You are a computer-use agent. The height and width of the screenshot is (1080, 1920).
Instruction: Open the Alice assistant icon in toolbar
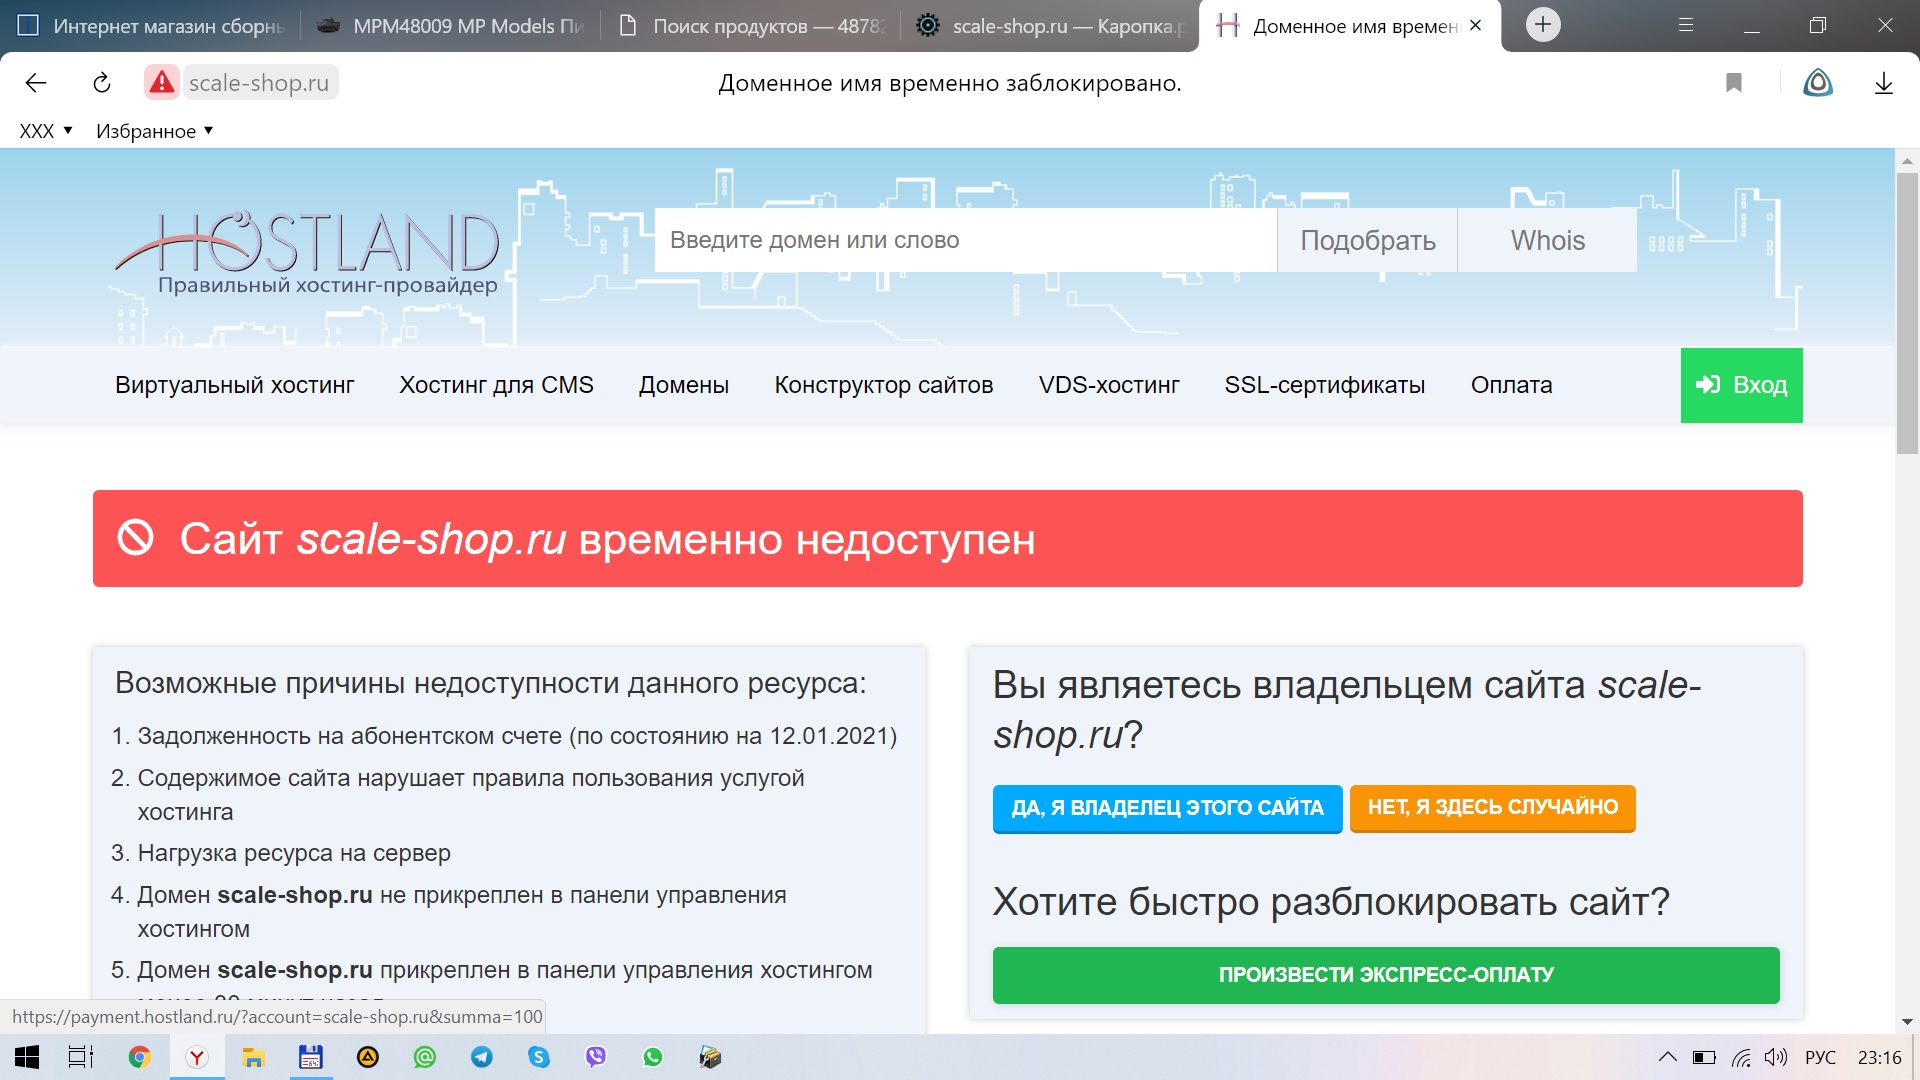click(1817, 83)
